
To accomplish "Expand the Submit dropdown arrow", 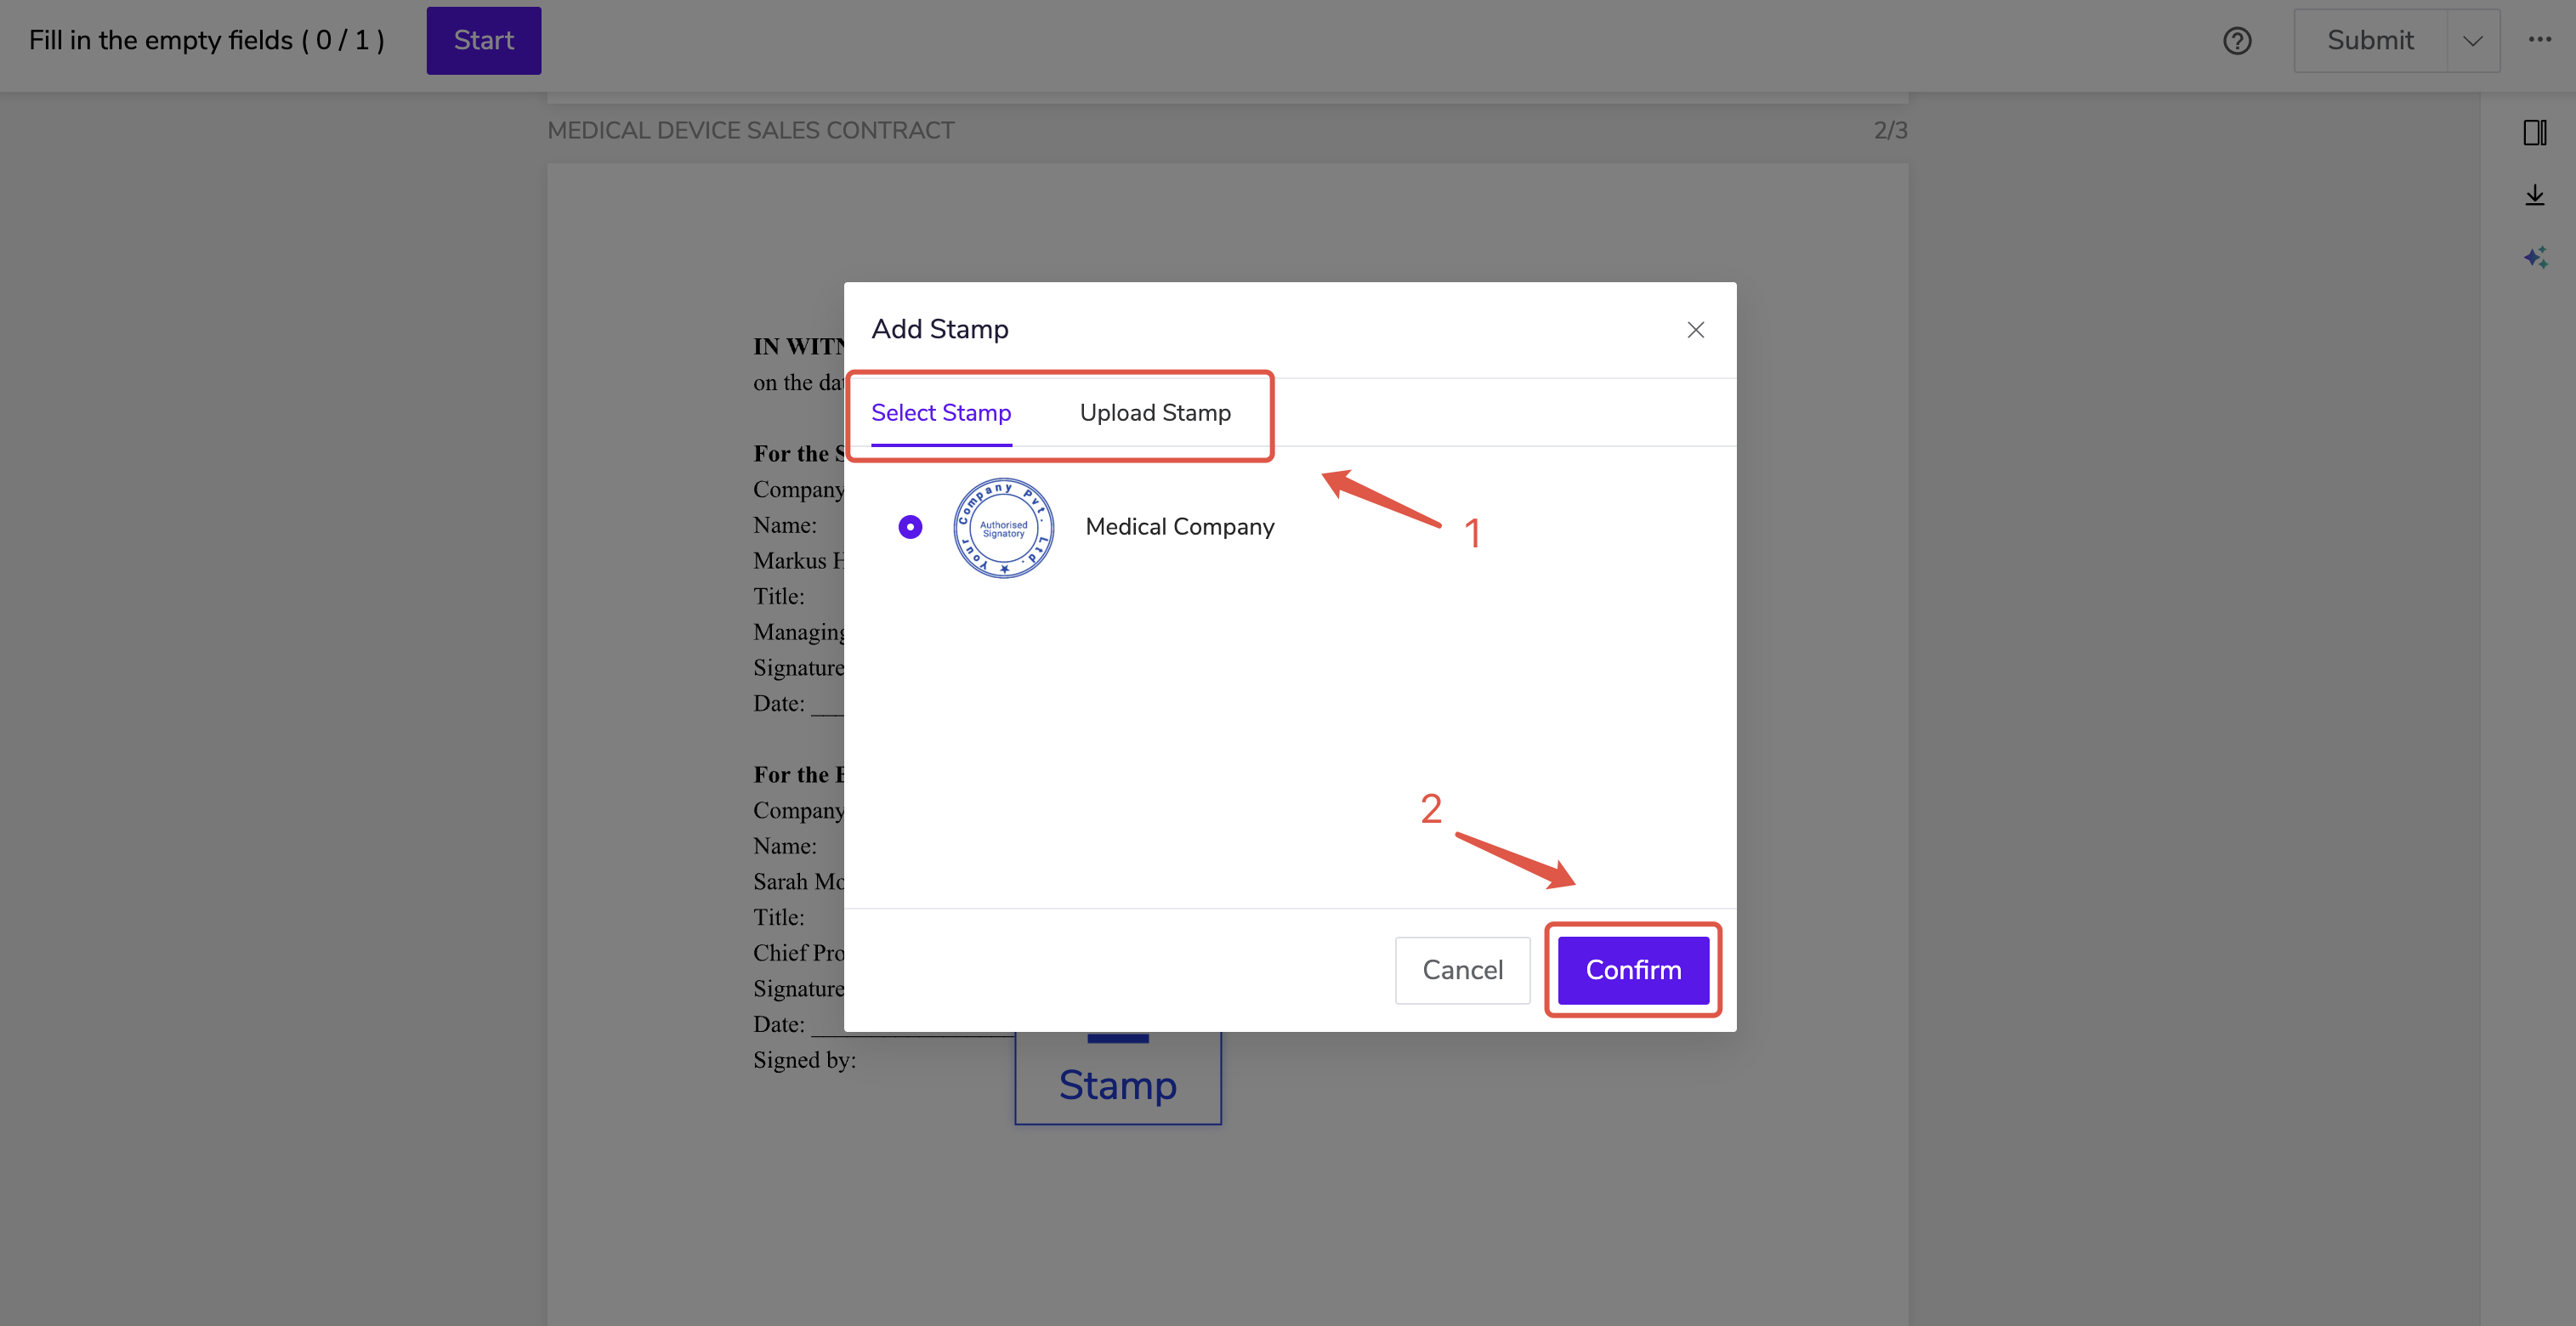I will click(2472, 41).
